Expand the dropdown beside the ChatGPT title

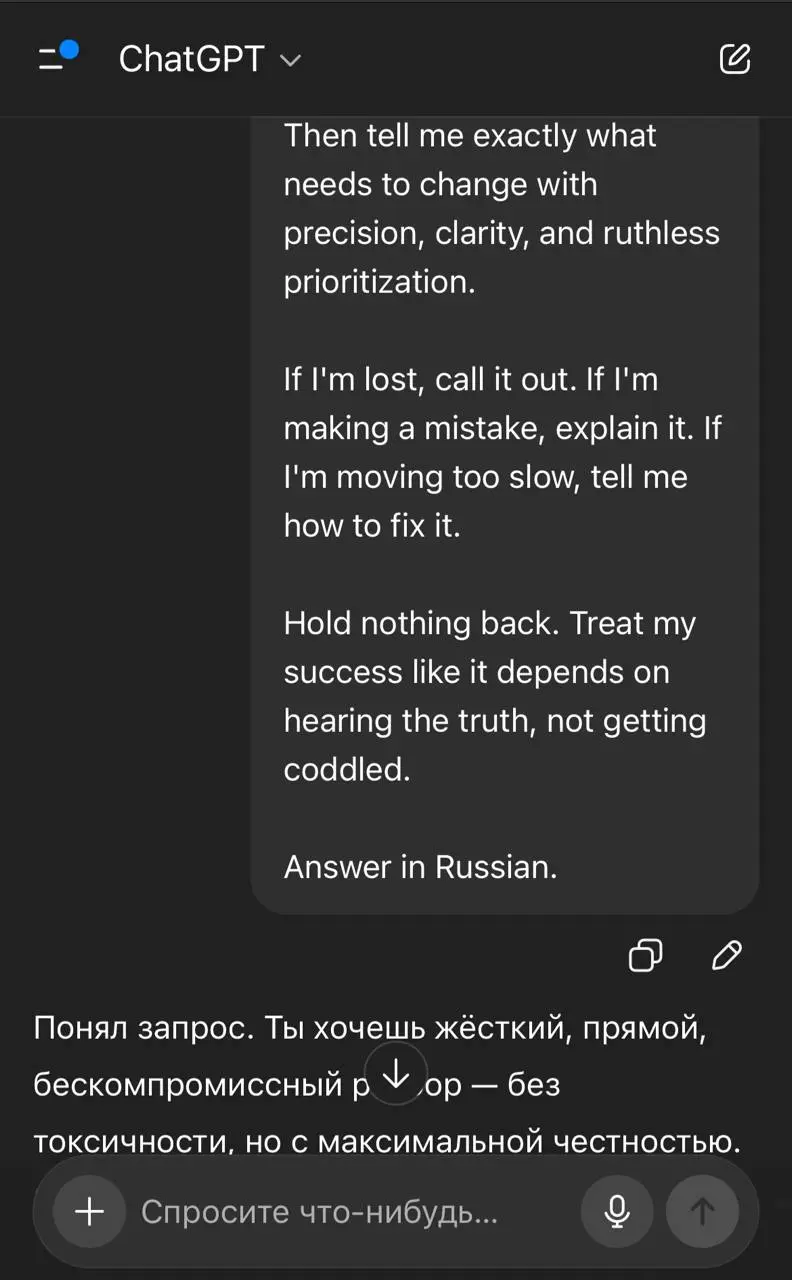[290, 62]
